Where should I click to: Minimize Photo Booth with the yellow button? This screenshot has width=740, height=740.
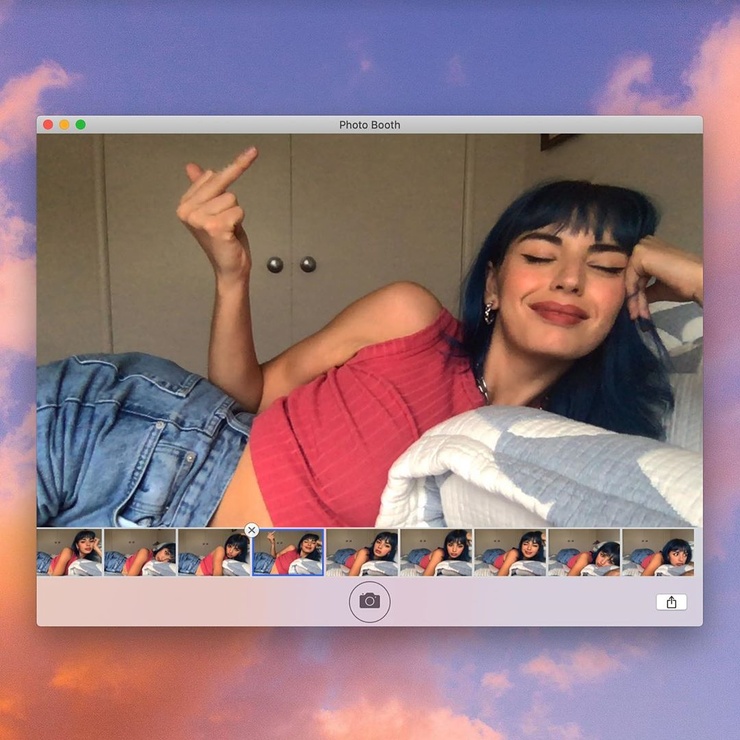coord(65,125)
